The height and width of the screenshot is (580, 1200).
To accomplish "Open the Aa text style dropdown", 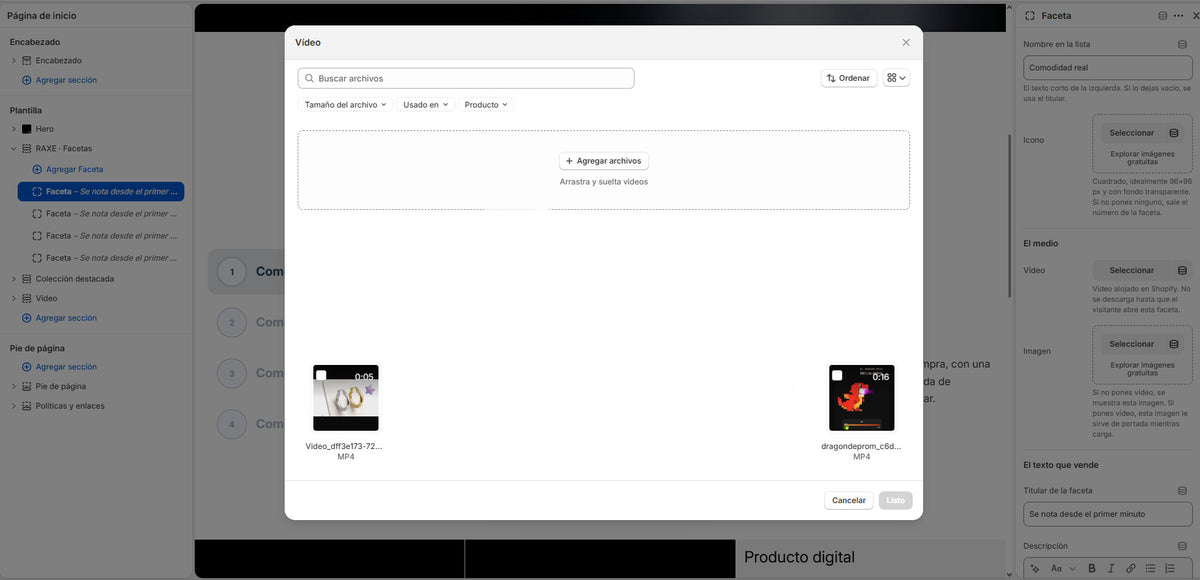I will click(1063, 568).
